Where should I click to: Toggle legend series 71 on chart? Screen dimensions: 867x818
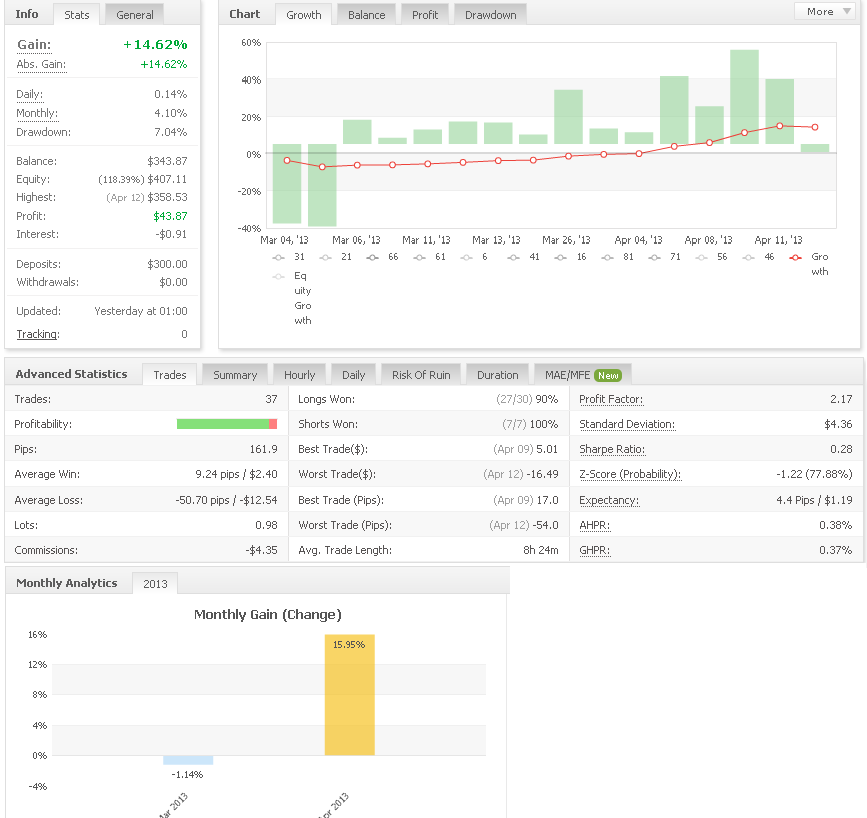pyautogui.click(x=665, y=257)
